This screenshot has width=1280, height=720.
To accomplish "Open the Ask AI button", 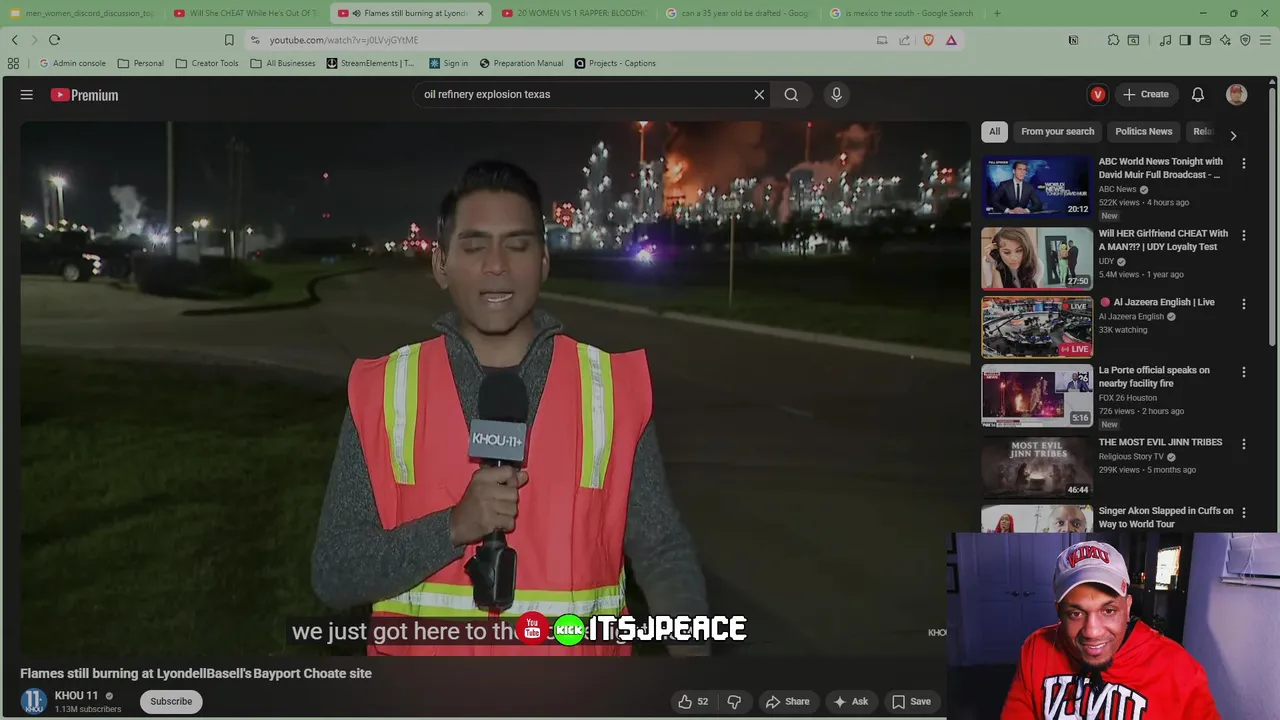I will 850,702.
